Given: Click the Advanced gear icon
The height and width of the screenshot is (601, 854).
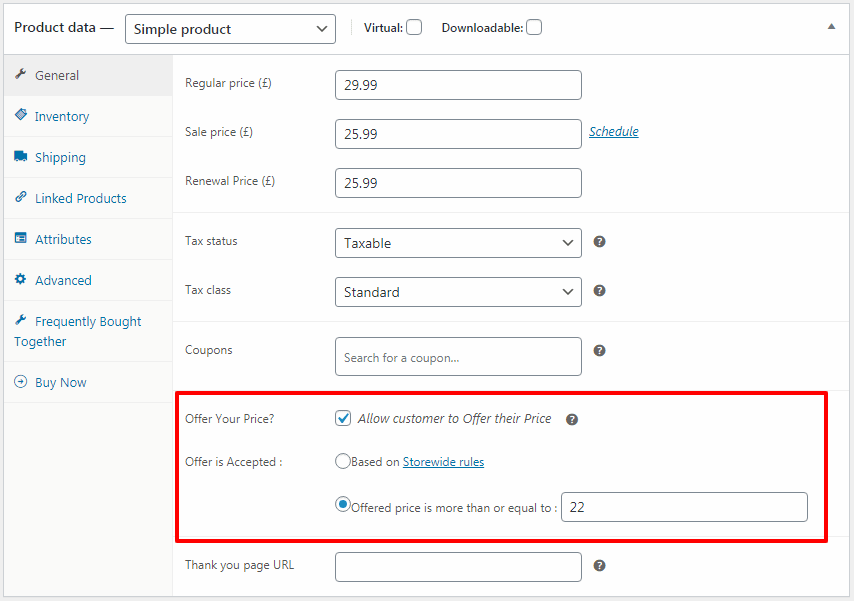Looking at the screenshot, I should 21,279.
